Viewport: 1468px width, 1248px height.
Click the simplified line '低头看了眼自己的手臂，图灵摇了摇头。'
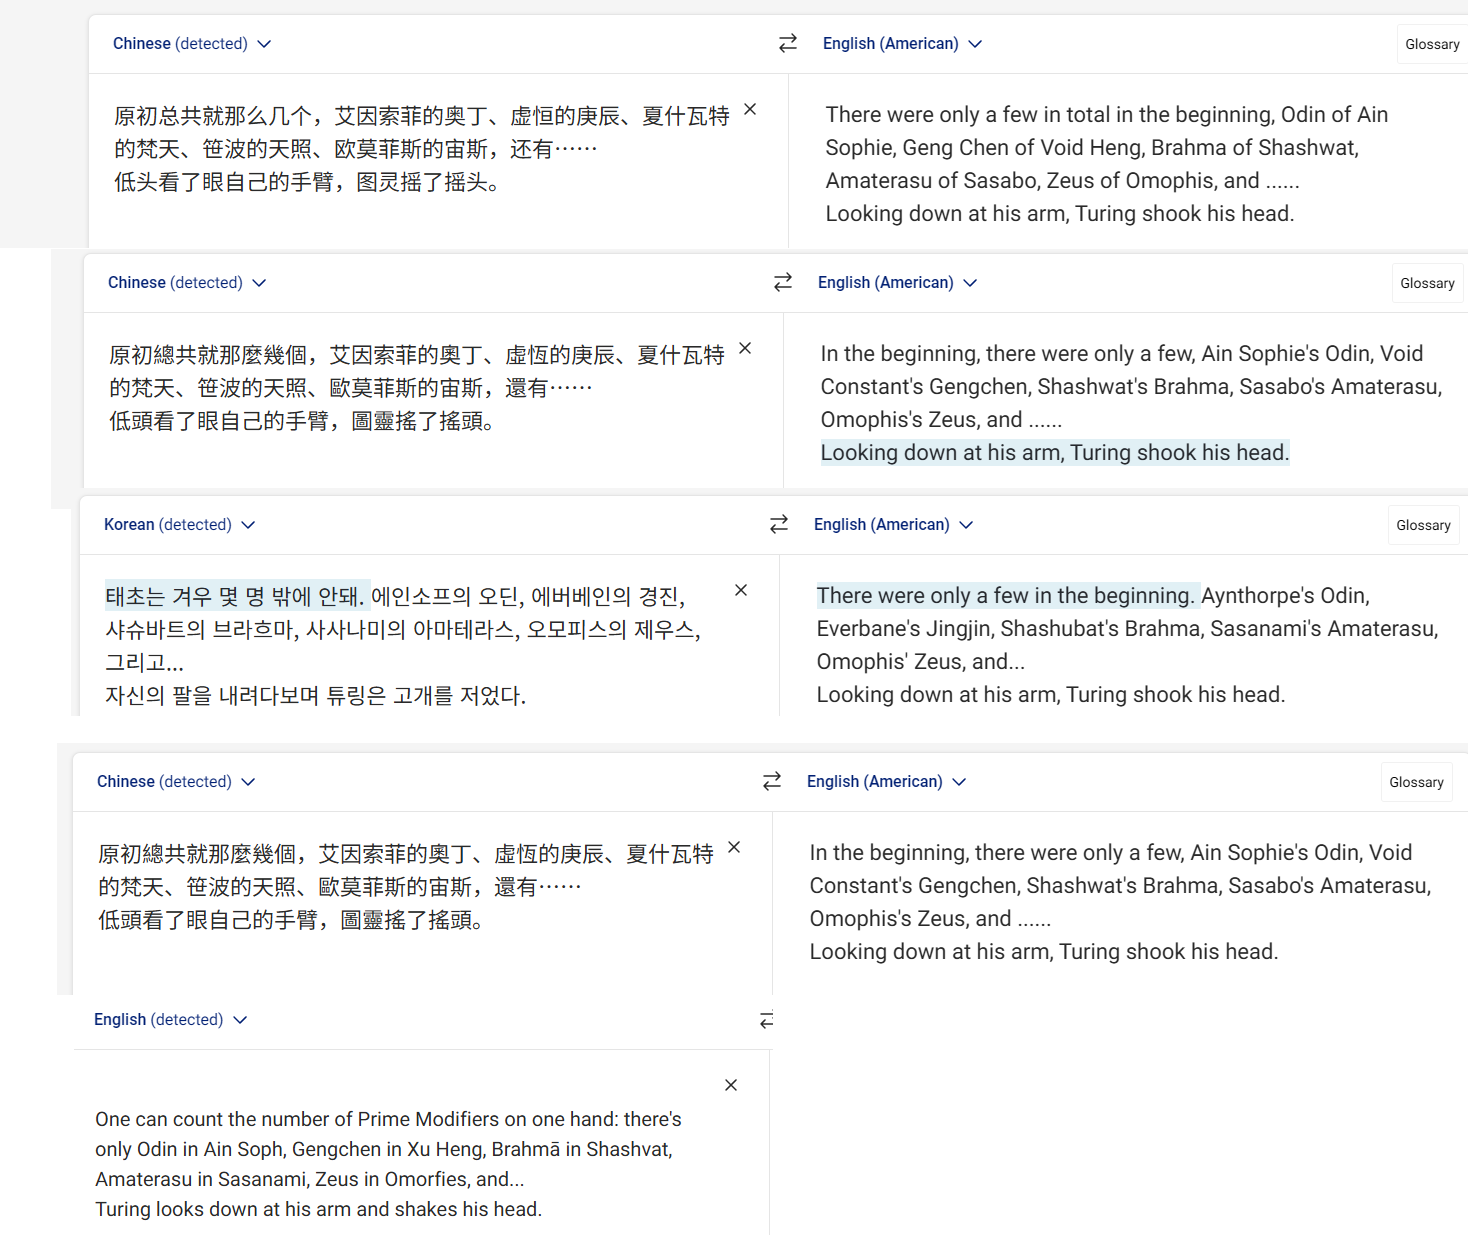(x=307, y=182)
